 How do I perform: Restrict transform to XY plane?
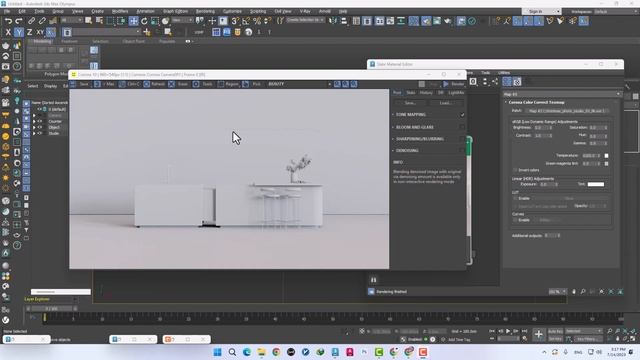(x=40, y=32)
